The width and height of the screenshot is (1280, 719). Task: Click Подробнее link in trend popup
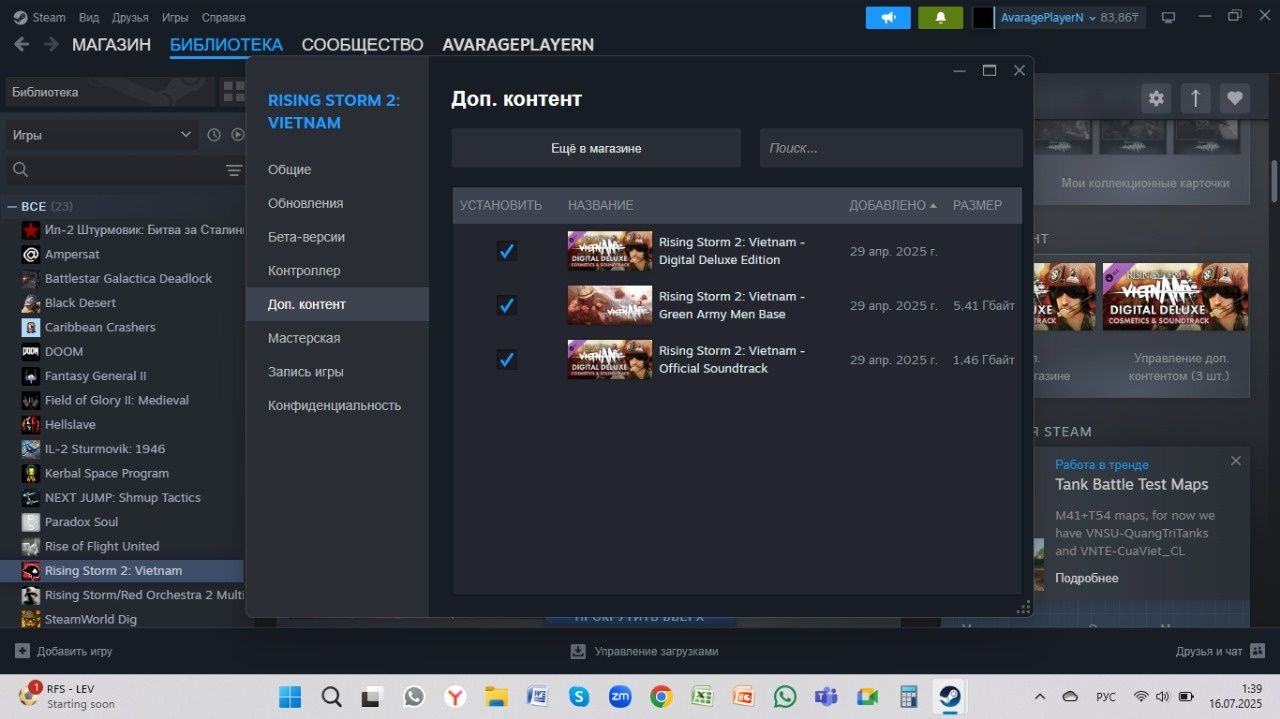coord(1086,578)
